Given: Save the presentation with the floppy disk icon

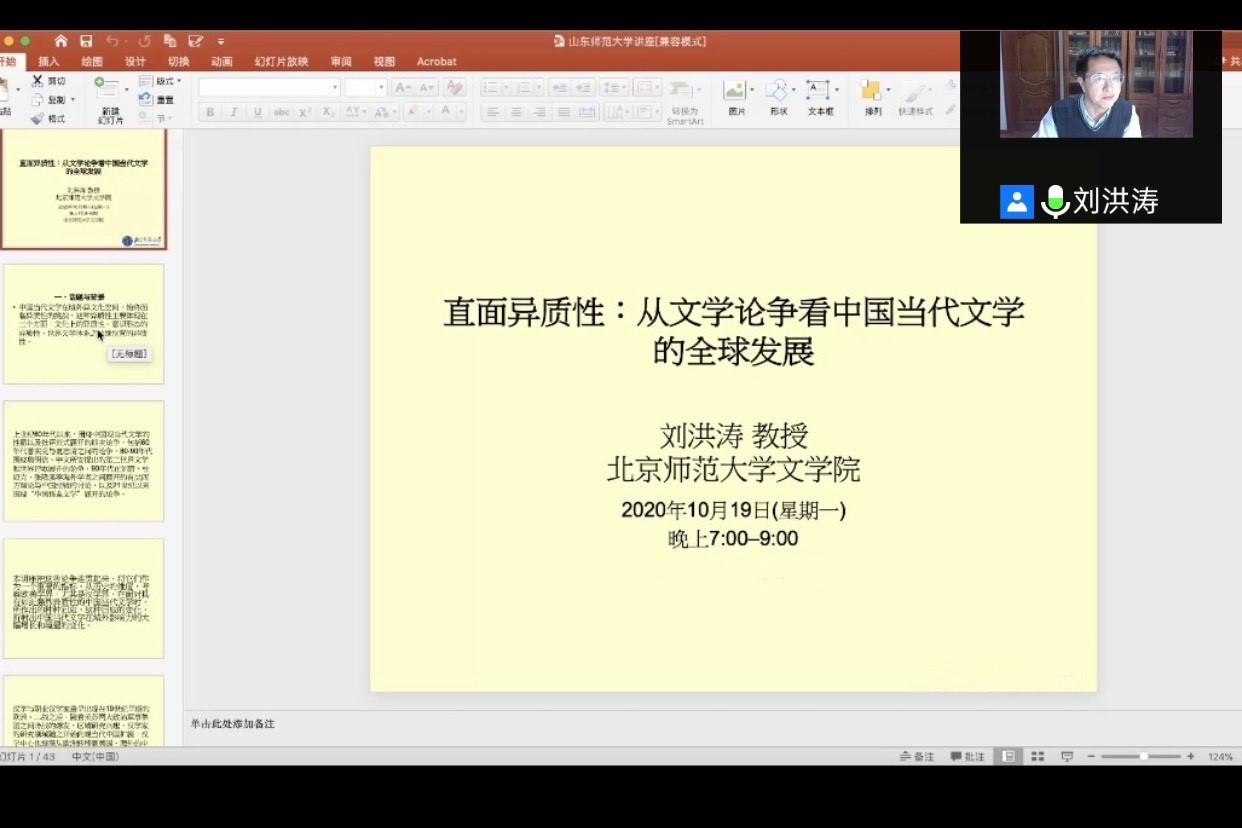Looking at the screenshot, I should (86, 41).
